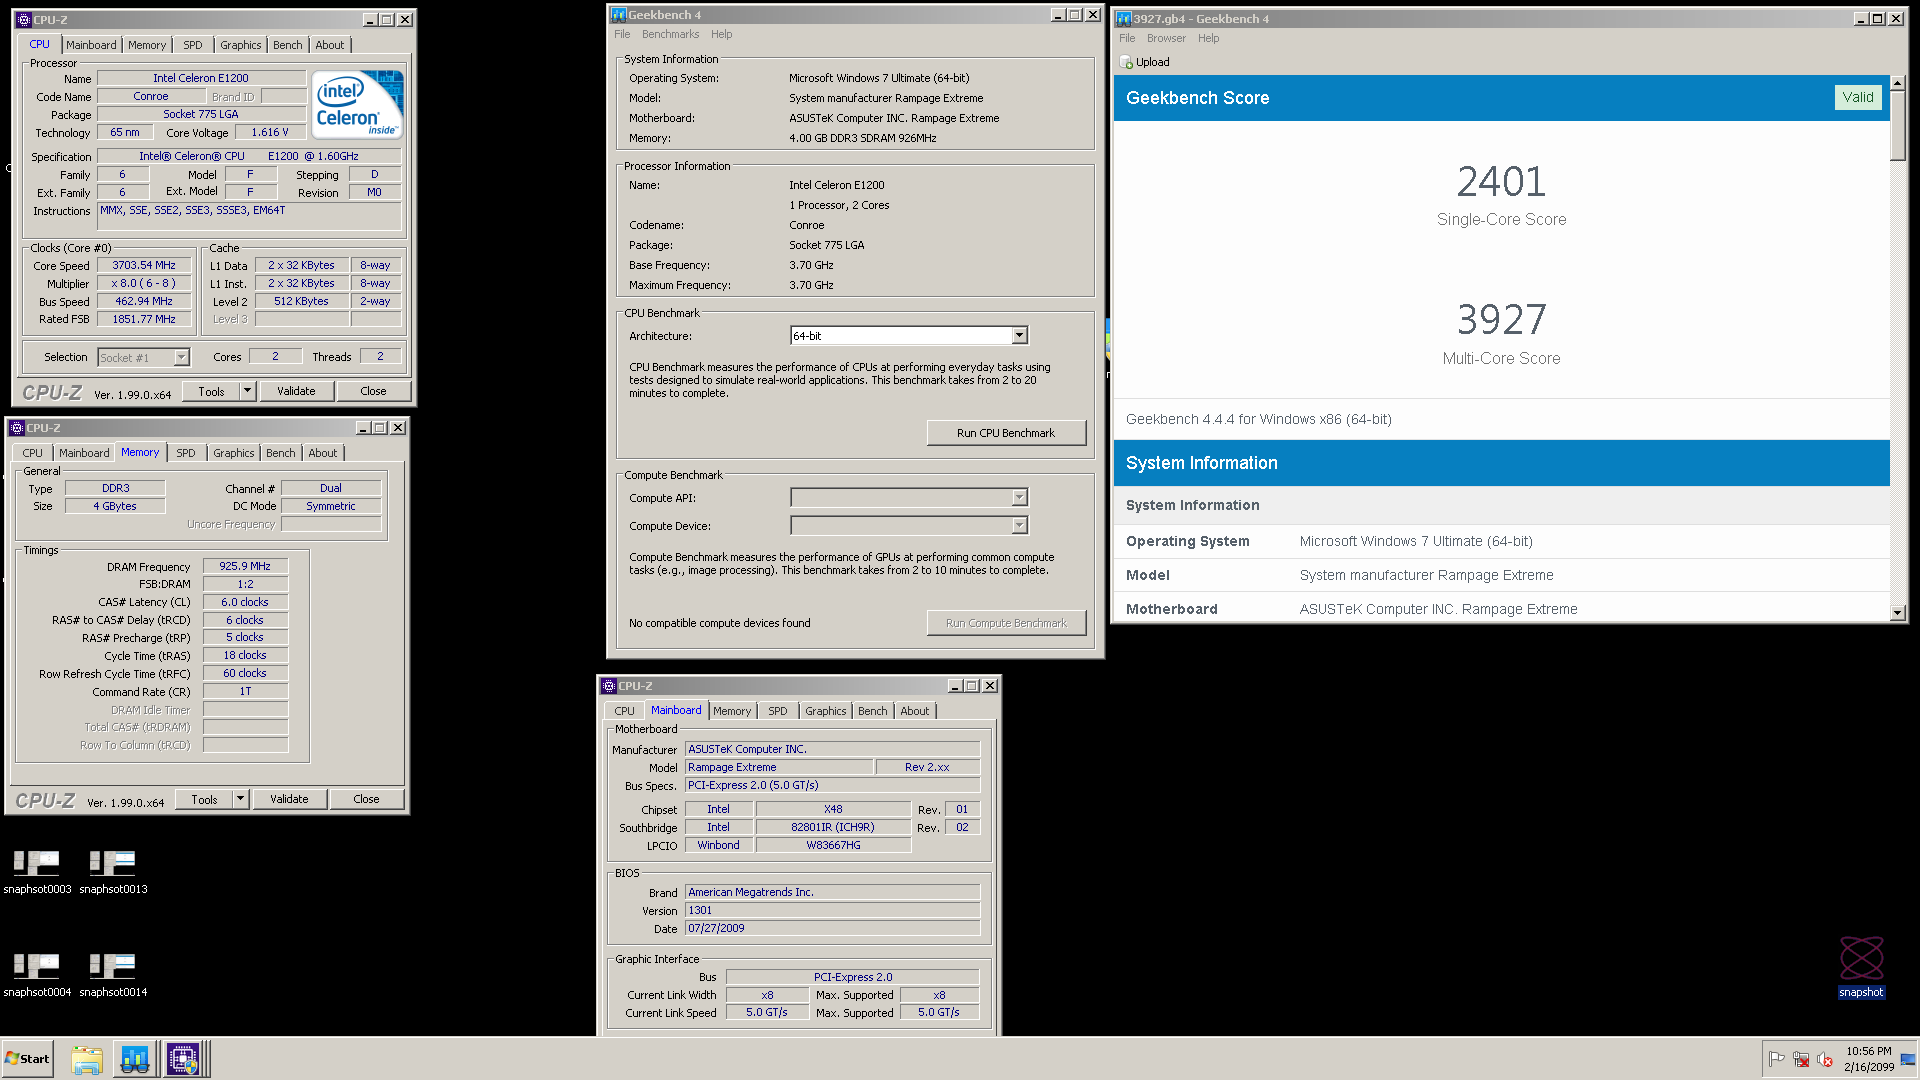Click the CPU-Z title bar icon of top-left window
The height and width of the screenshot is (1080, 1920).
point(24,19)
